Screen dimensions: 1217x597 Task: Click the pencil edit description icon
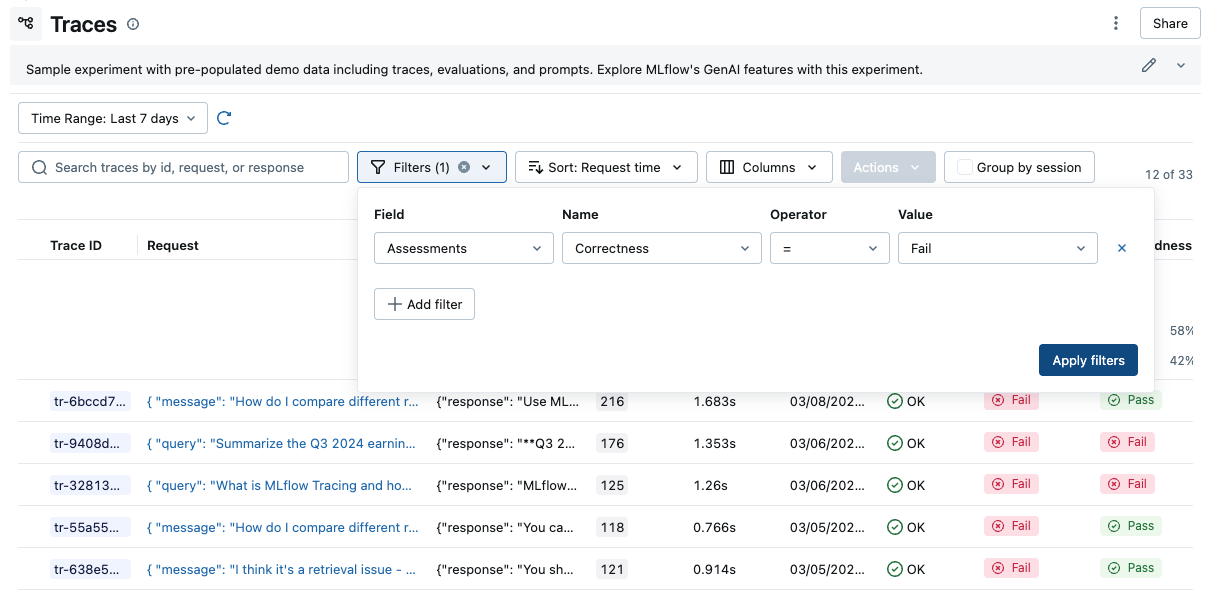coord(1149,66)
